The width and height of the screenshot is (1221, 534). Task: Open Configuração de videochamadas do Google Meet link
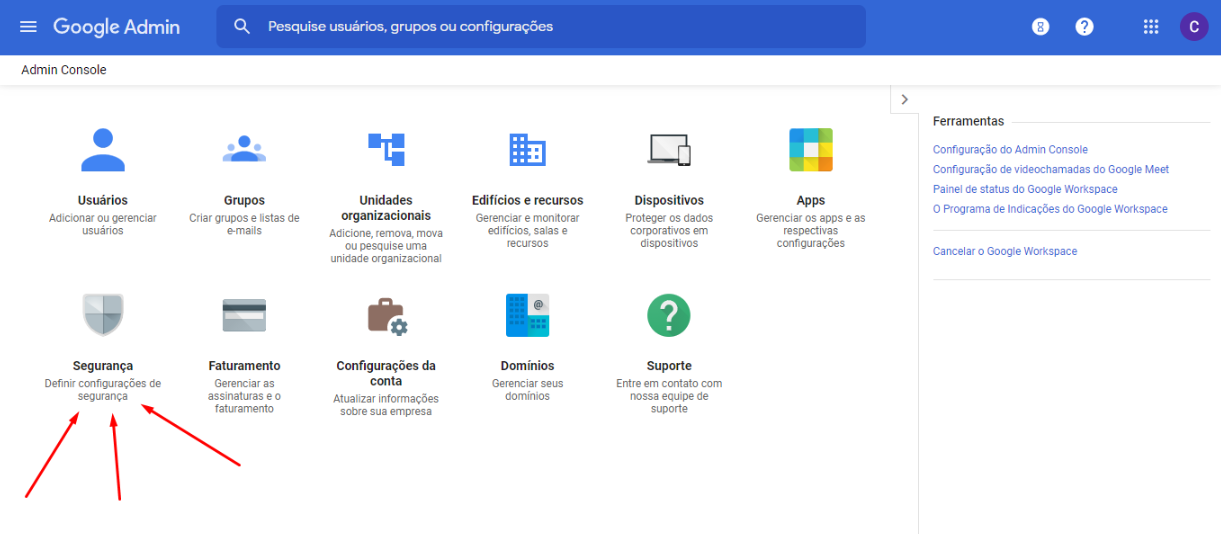click(x=1051, y=169)
